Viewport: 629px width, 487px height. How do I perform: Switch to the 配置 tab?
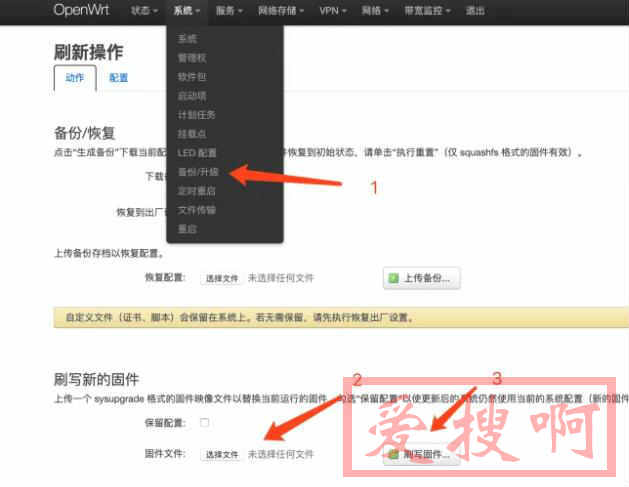pos(118,77)
